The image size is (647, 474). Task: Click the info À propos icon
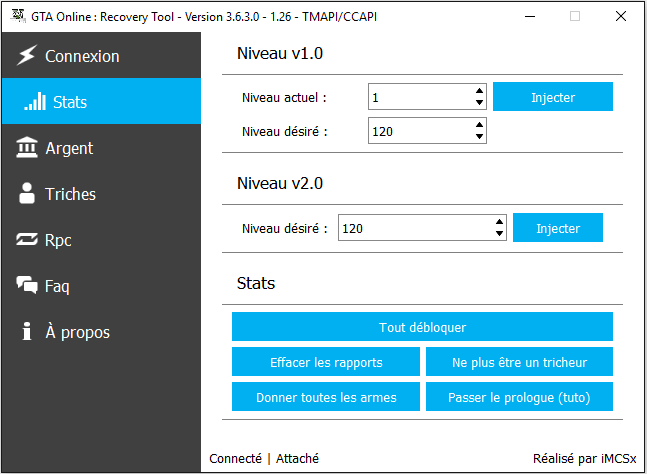(27, 331)
